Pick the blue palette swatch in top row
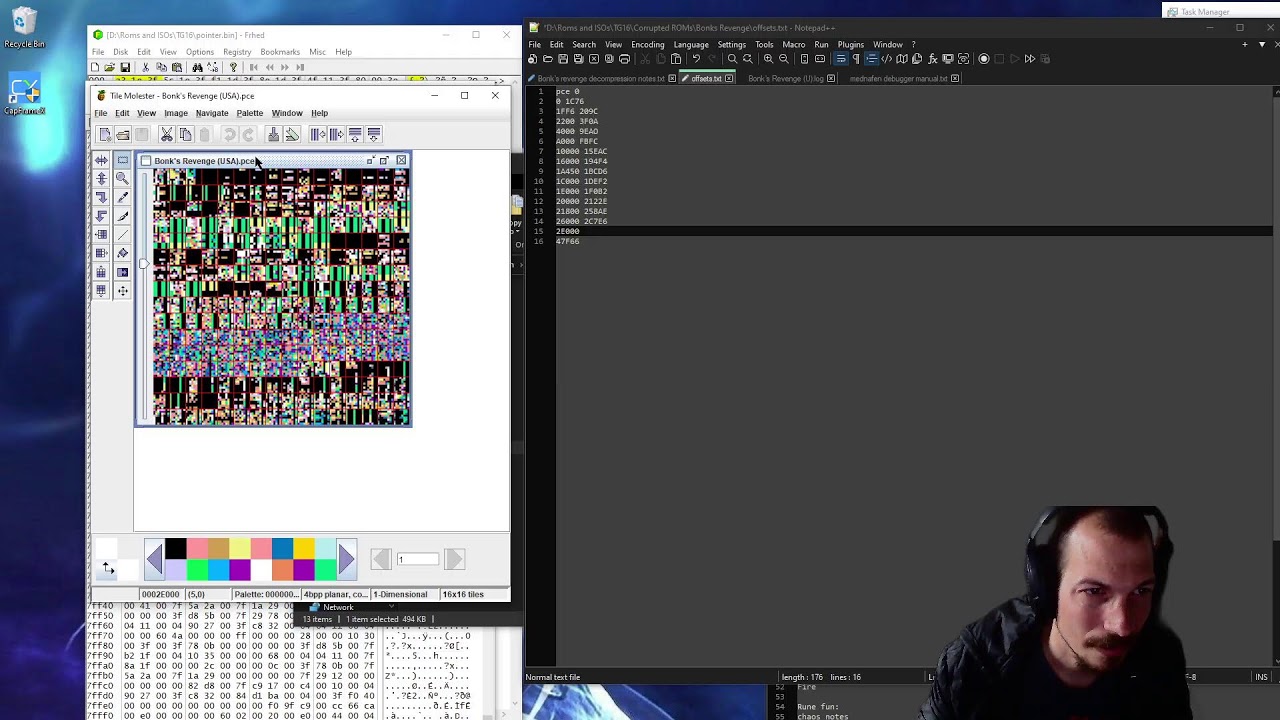This screenshot has width=1280, height=720. pos(282,548)
